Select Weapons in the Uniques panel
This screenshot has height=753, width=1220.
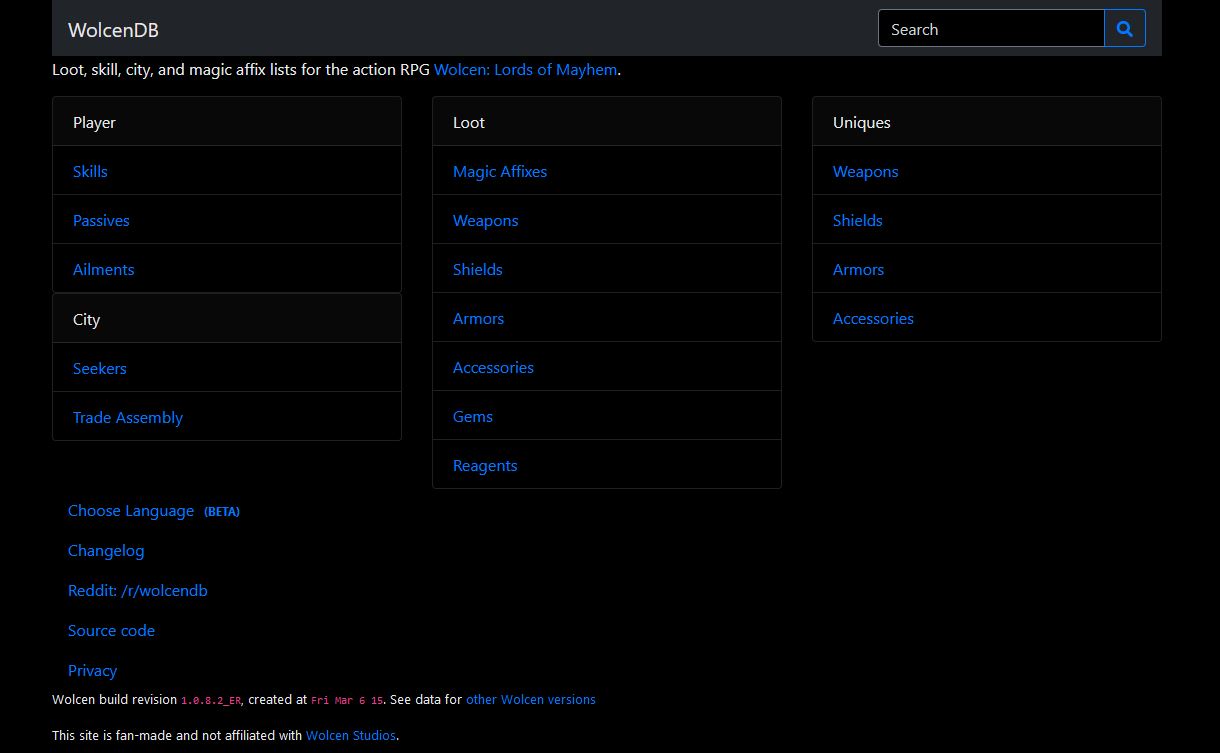[x=865, y=172]
